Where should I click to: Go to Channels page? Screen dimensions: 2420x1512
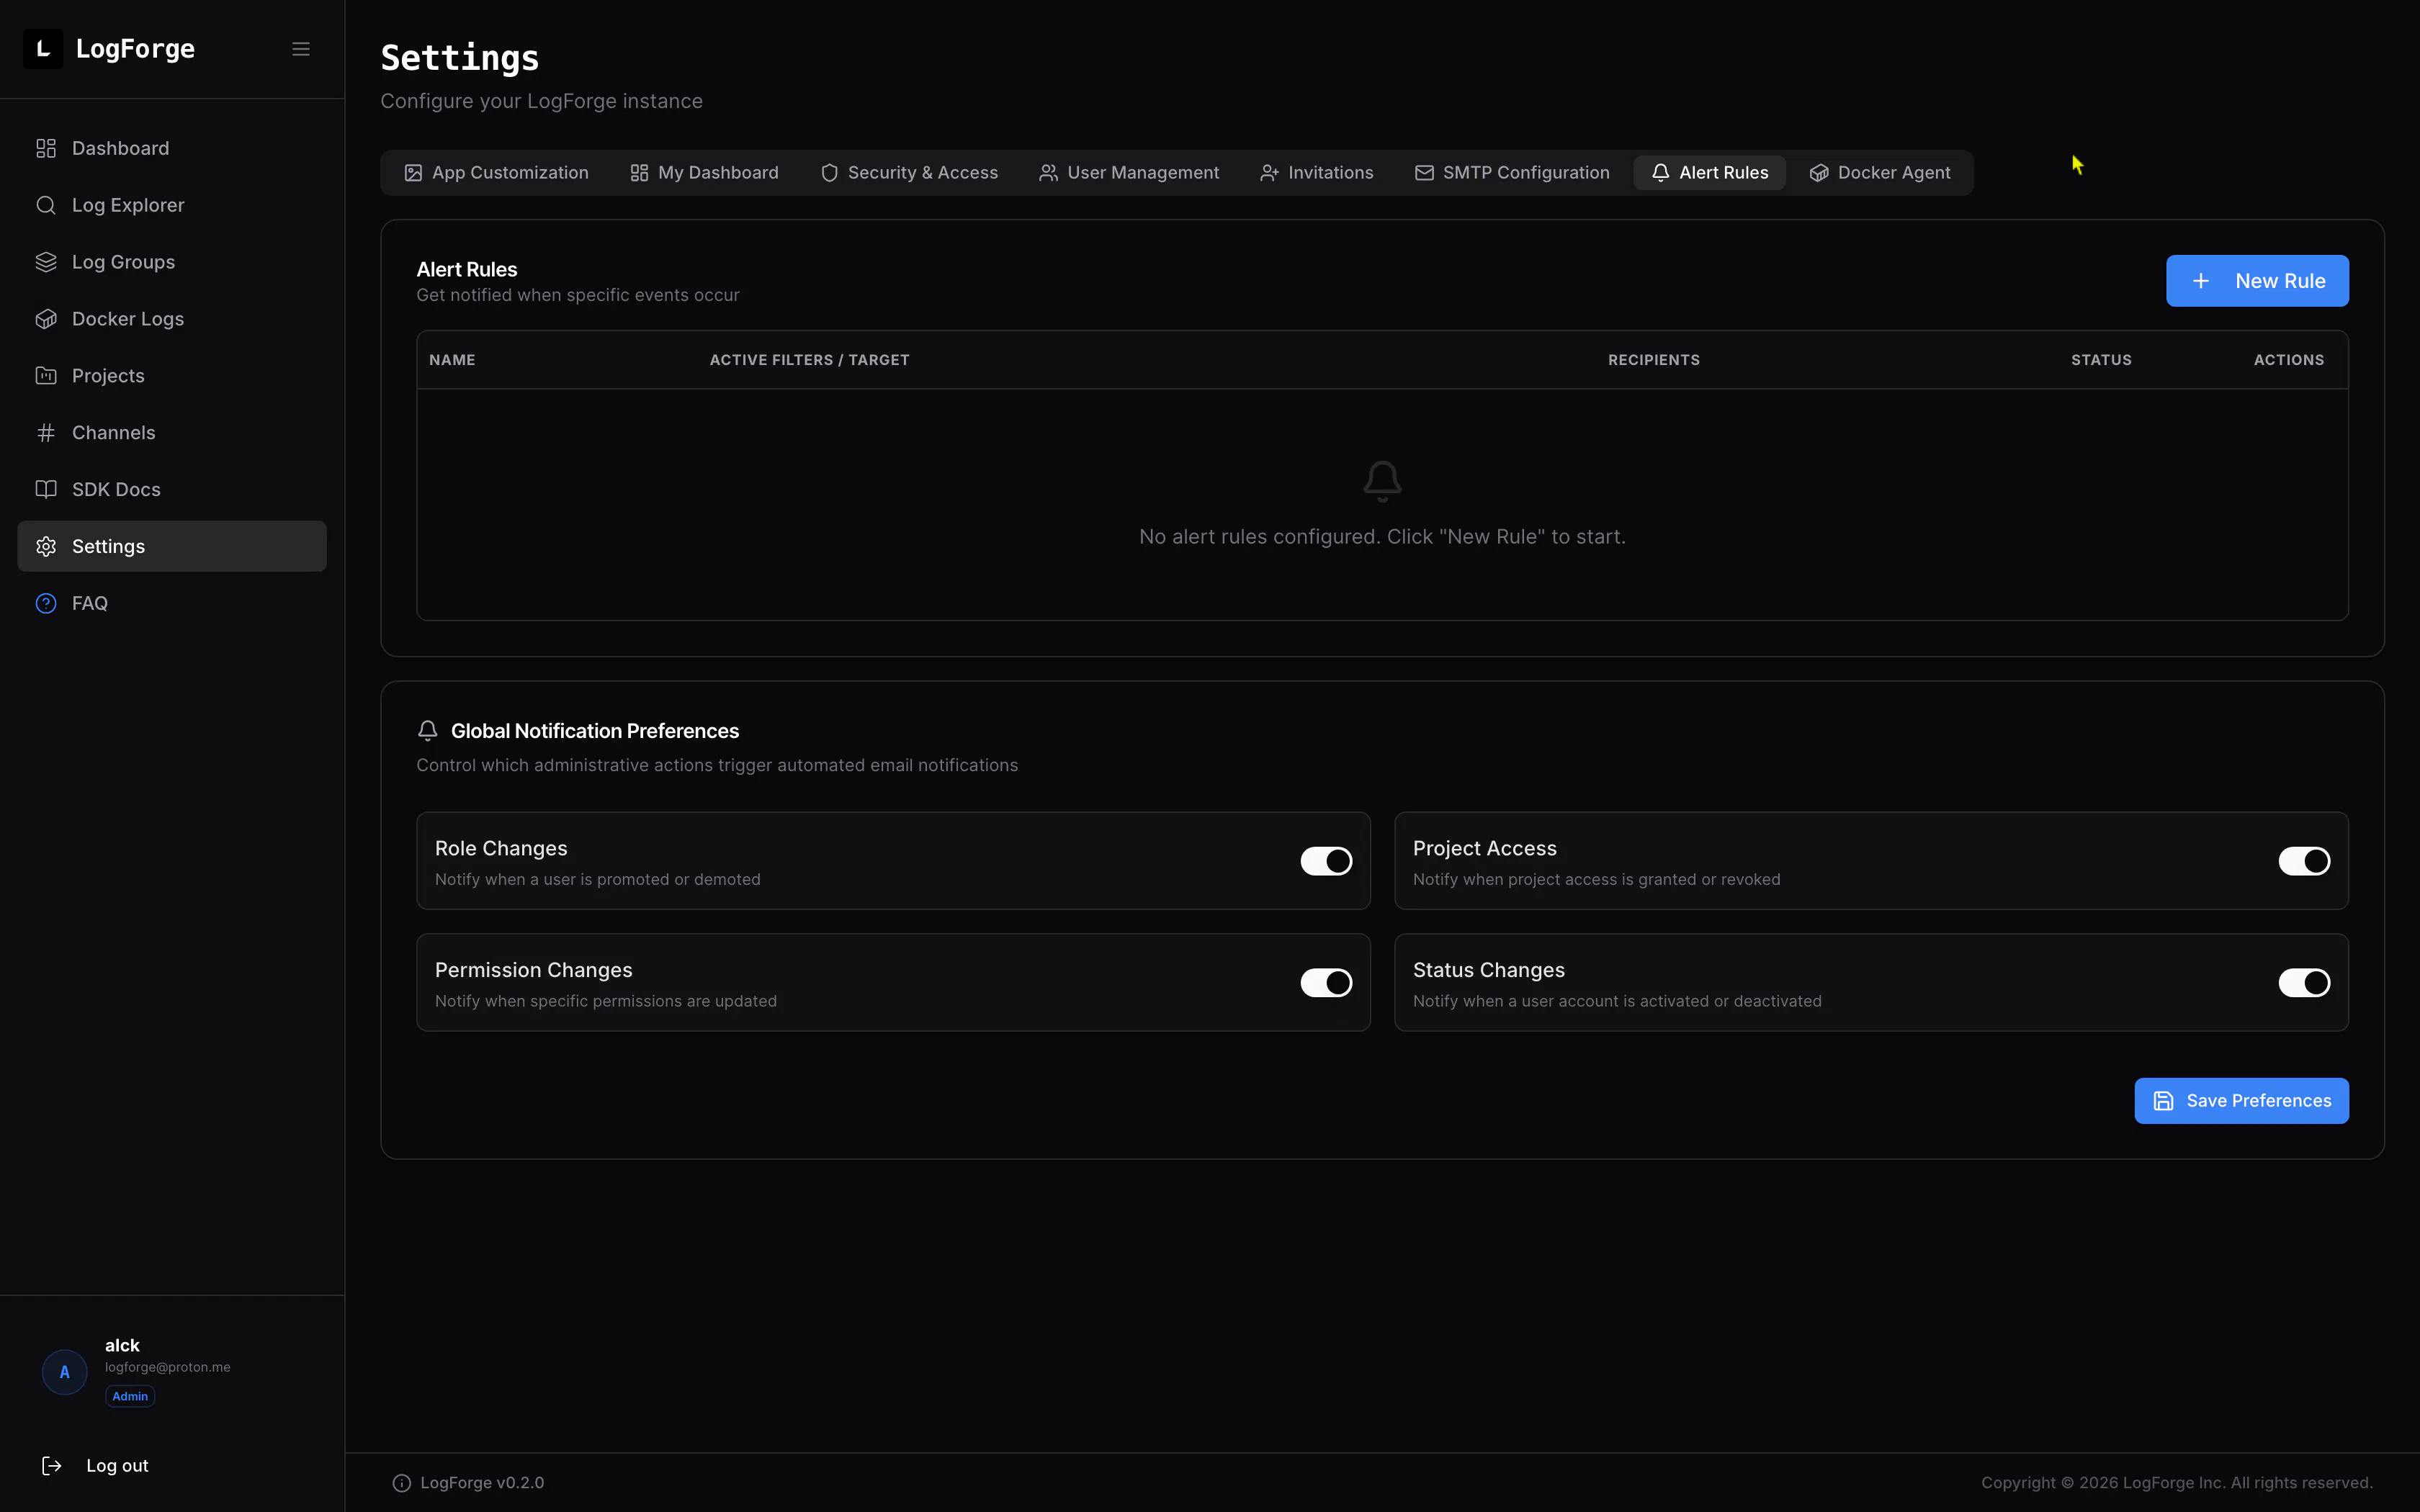(172, 433)
